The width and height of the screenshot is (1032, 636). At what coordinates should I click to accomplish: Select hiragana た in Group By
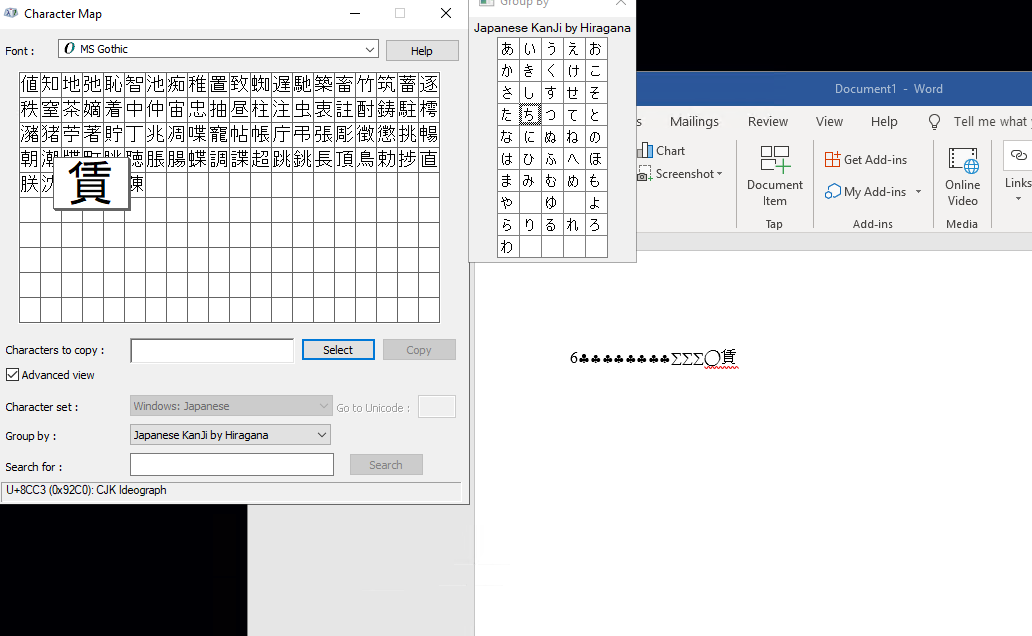(x=507, y=115)
